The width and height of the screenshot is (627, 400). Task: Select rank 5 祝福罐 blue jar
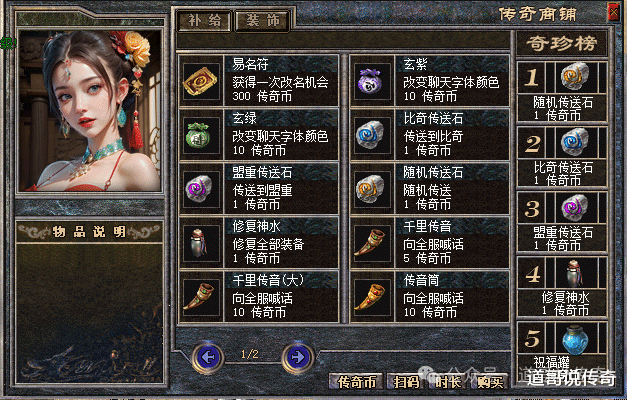(575, 340)
